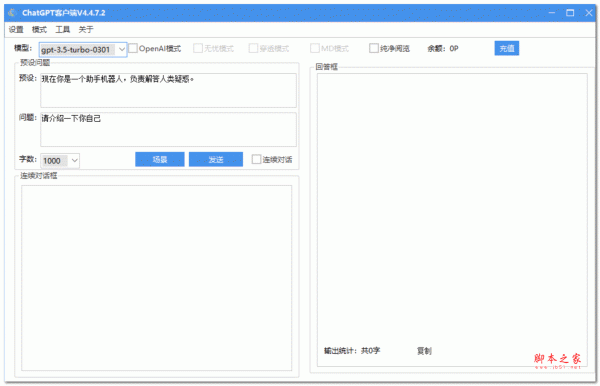Expand the 字数 1000 dropdown
Image resolution: width=600 pixels, height=386 pixels.
click(x=75, y=161)
